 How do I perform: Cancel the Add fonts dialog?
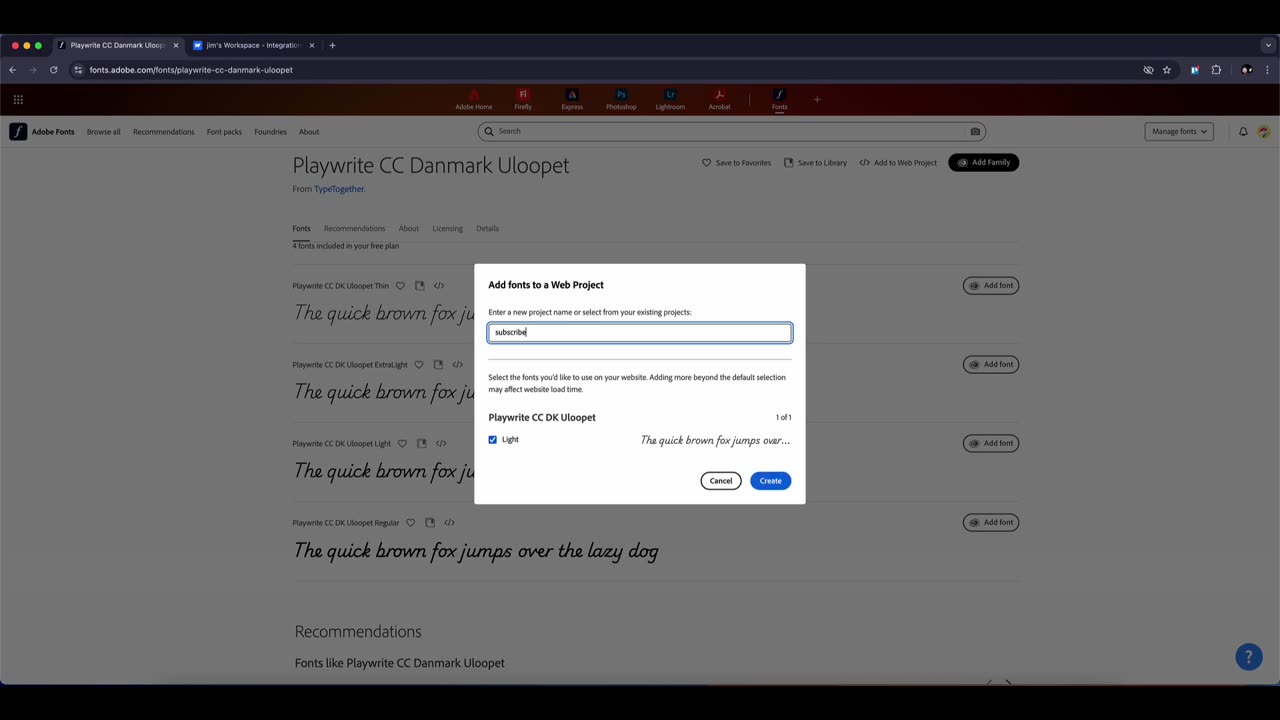click(721, 481)
